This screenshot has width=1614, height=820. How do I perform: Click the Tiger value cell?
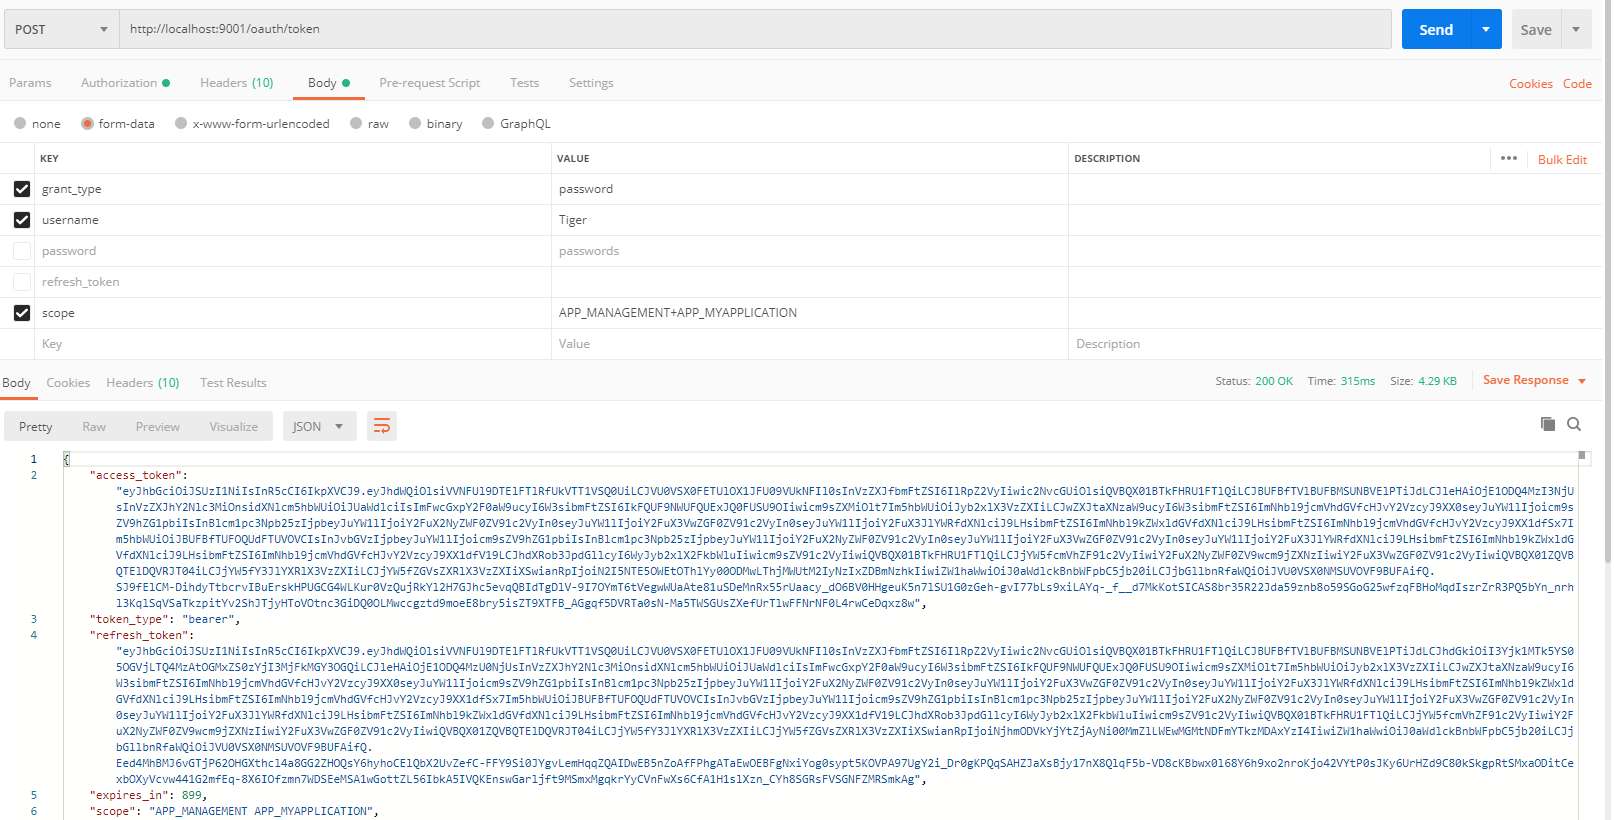coord(810,220)
